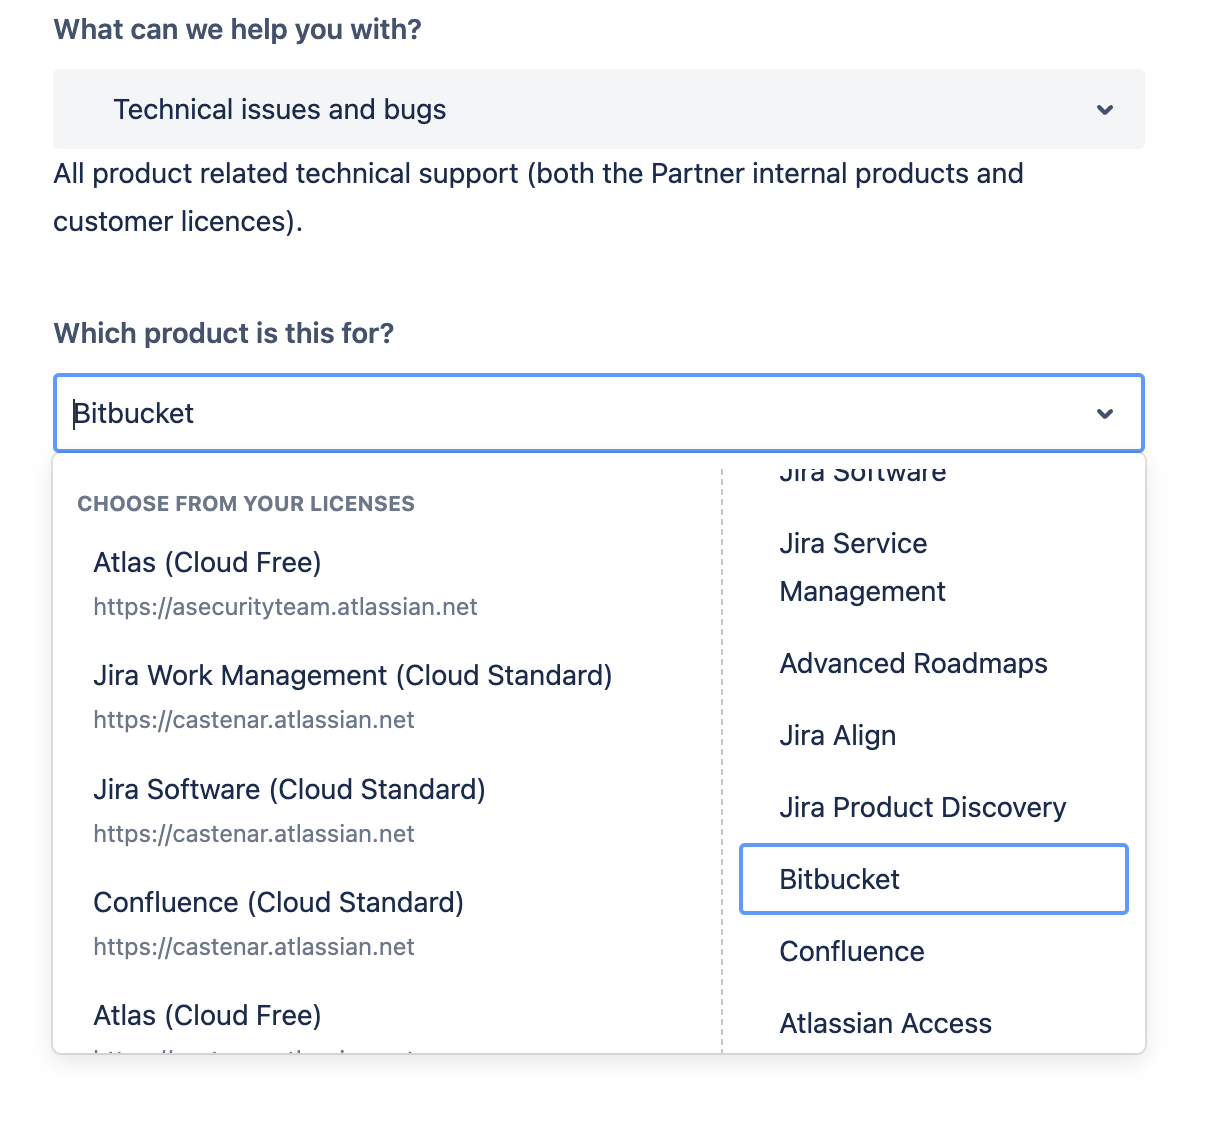Open the 'Technical issues and bugs' dropdown

point(598,110)
